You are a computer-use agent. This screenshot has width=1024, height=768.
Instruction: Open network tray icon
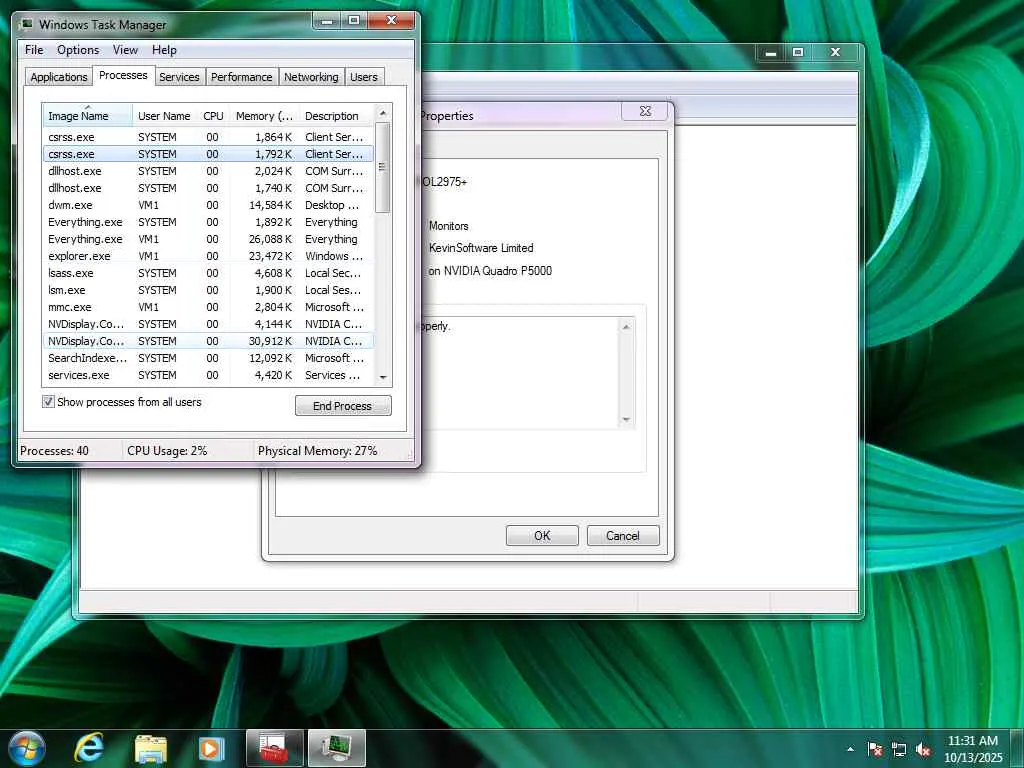(x=899, y=749)
